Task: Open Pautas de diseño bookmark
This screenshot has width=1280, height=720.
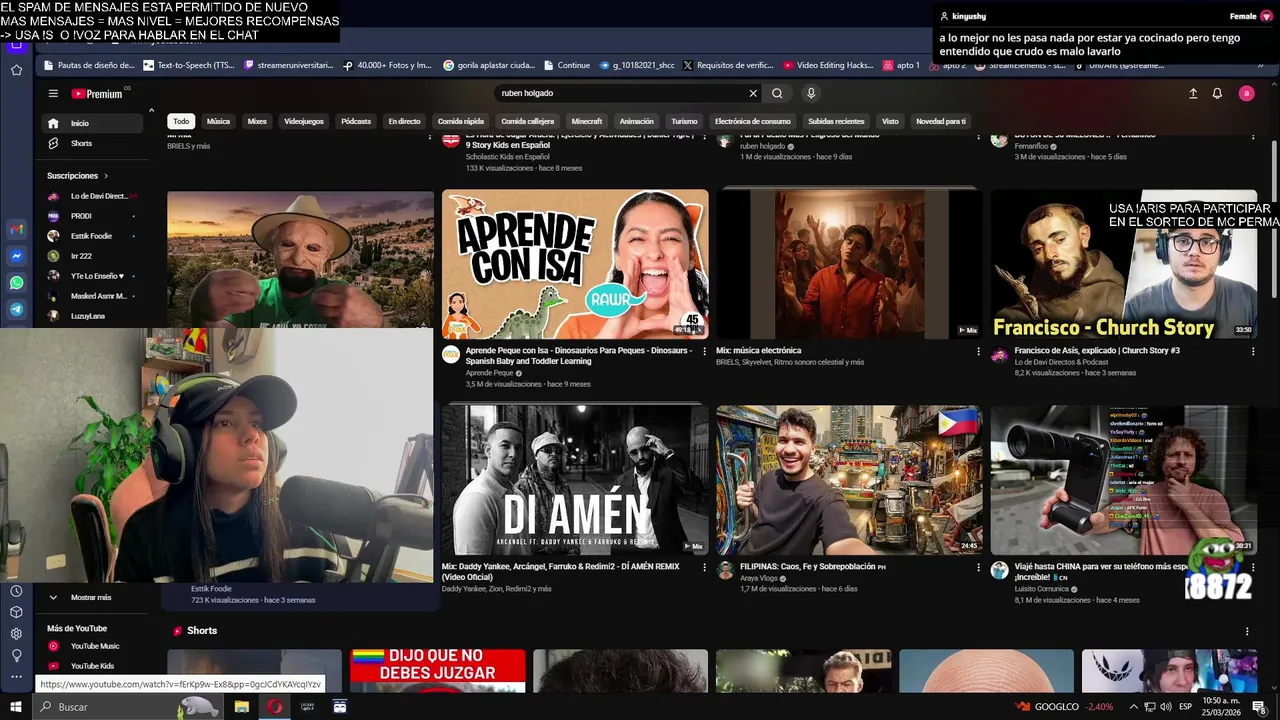Action: (89, 65)
